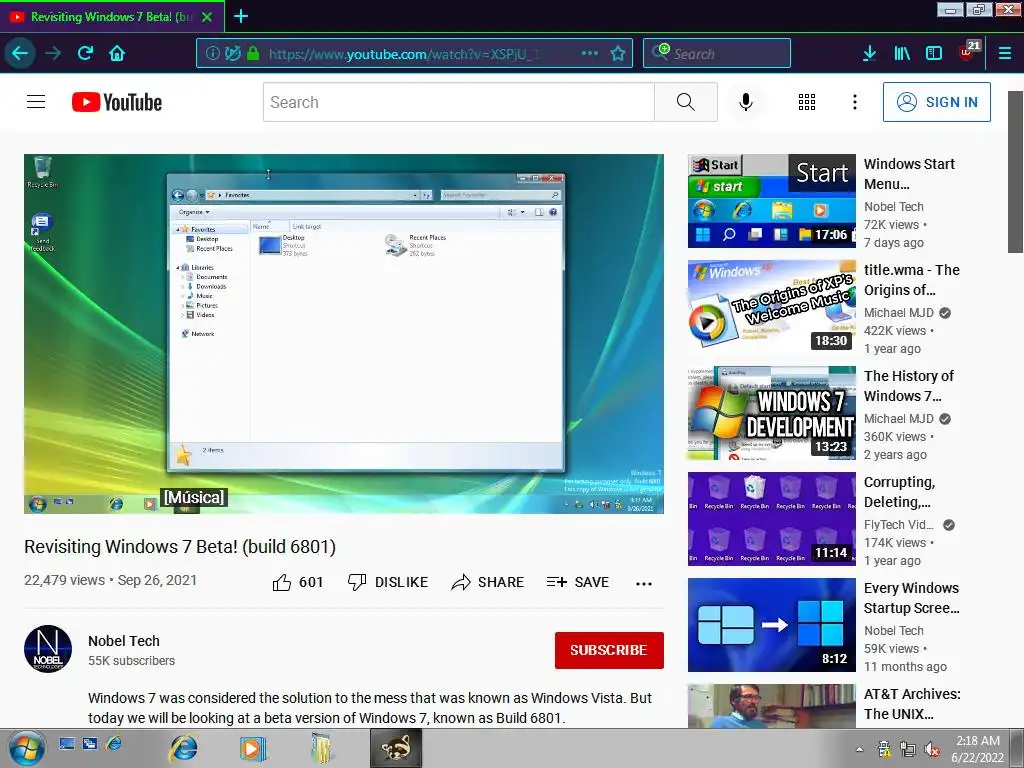Click the muted volume tray icon
The width and height of the screenshot is (1024, 768).
pyautogui.click(x=933, y=749)
